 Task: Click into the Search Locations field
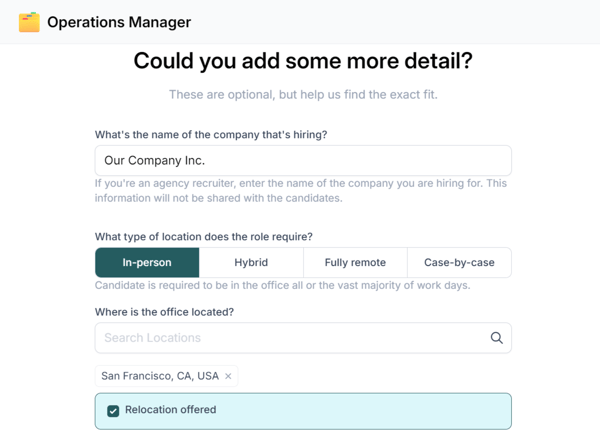pyautogui.click(x=290, y=338)
